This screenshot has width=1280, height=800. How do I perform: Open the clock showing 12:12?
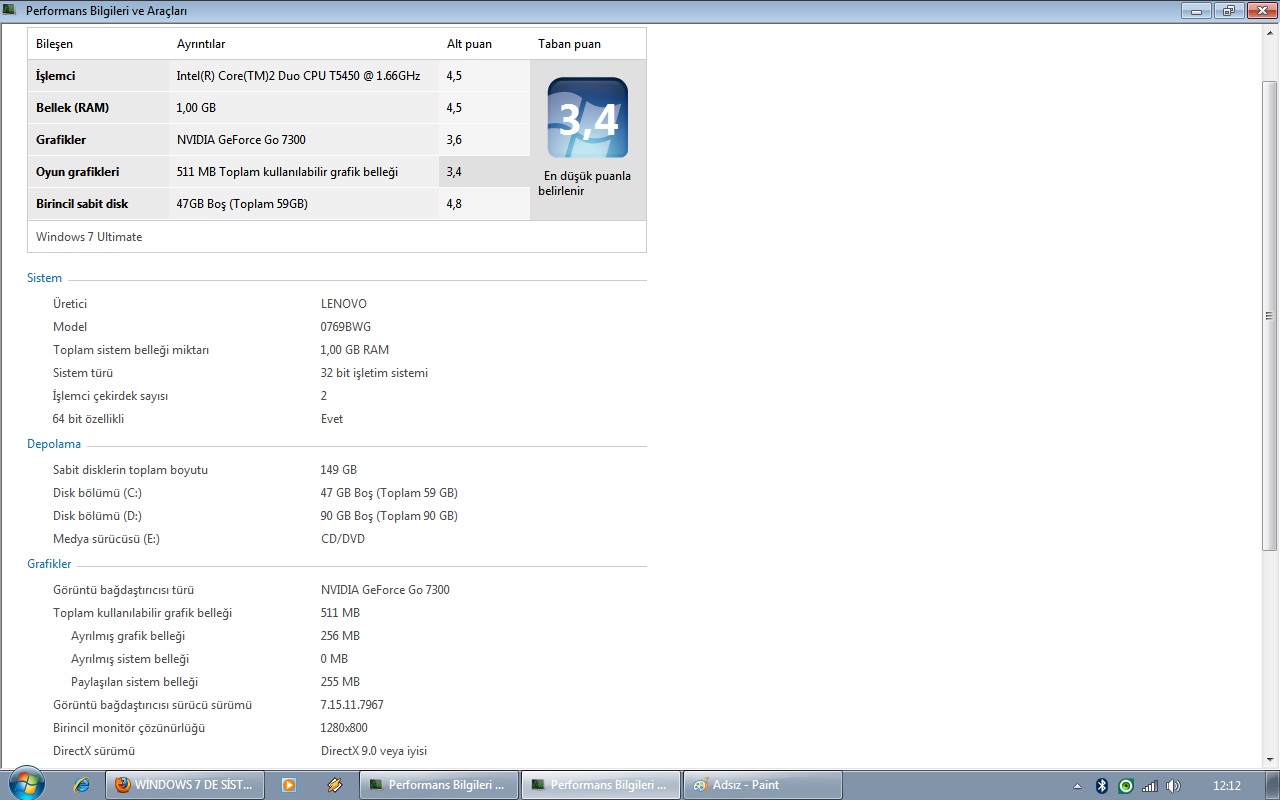1226,786
